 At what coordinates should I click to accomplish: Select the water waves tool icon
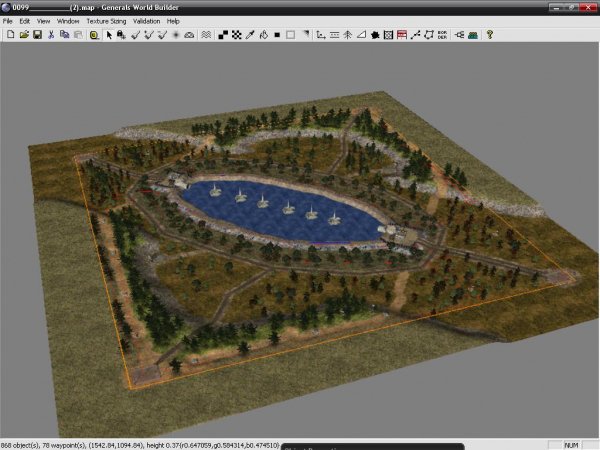pos(206,34)
